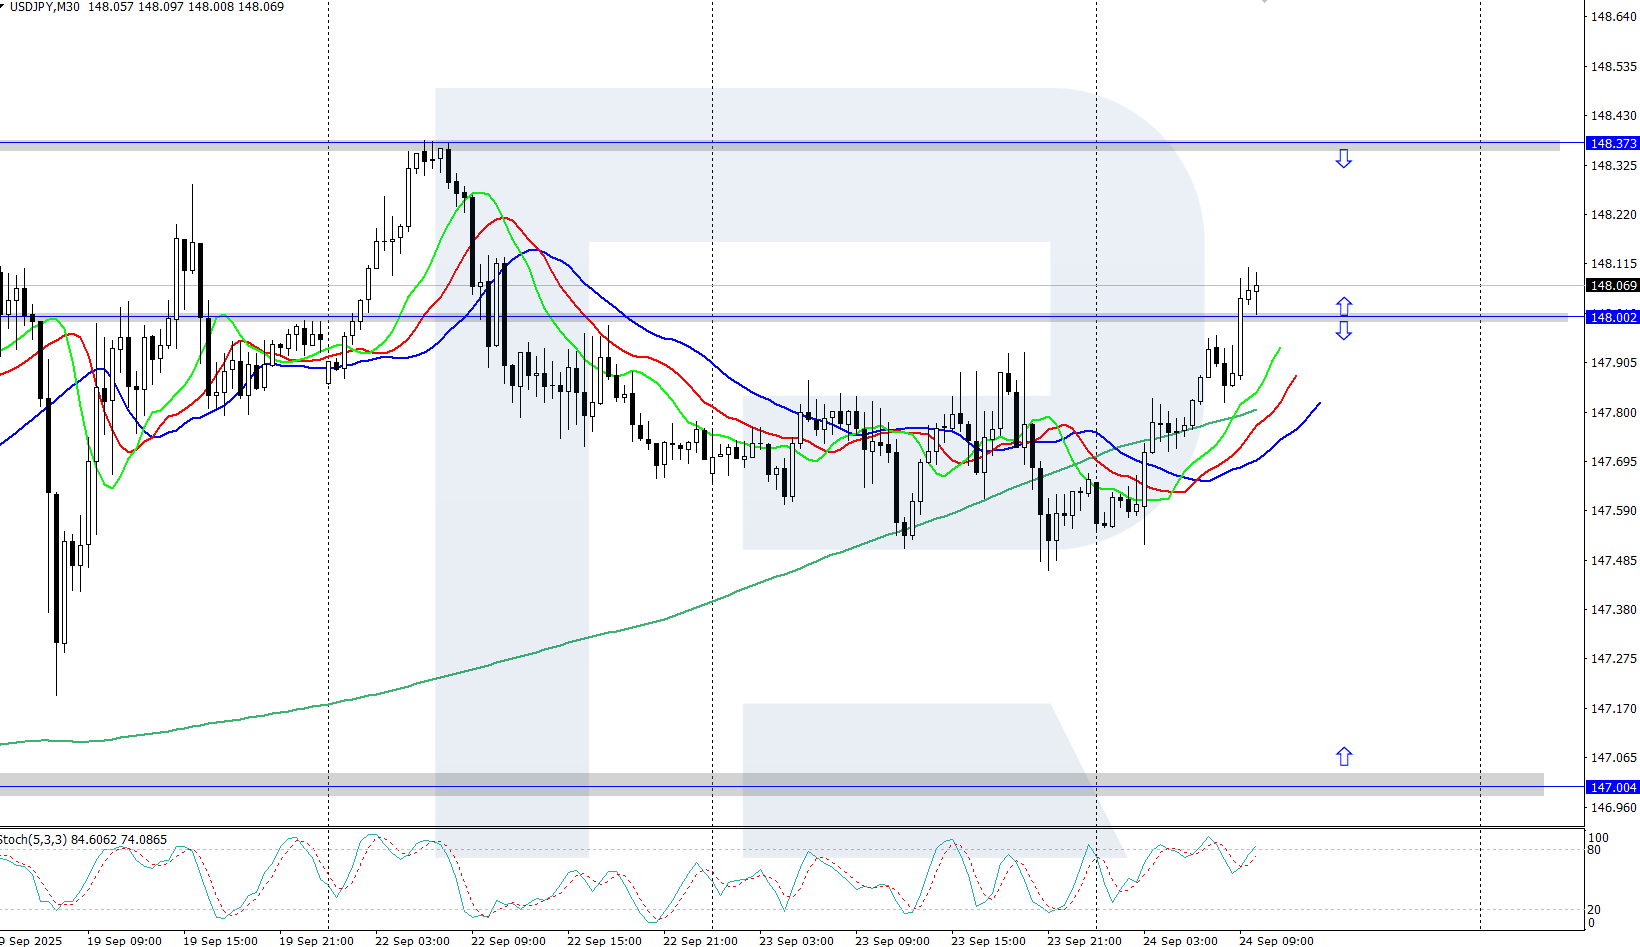Click the 19 Sep 15:00 time axis label
Screen dimensions: 1640x947
point(220,941)
